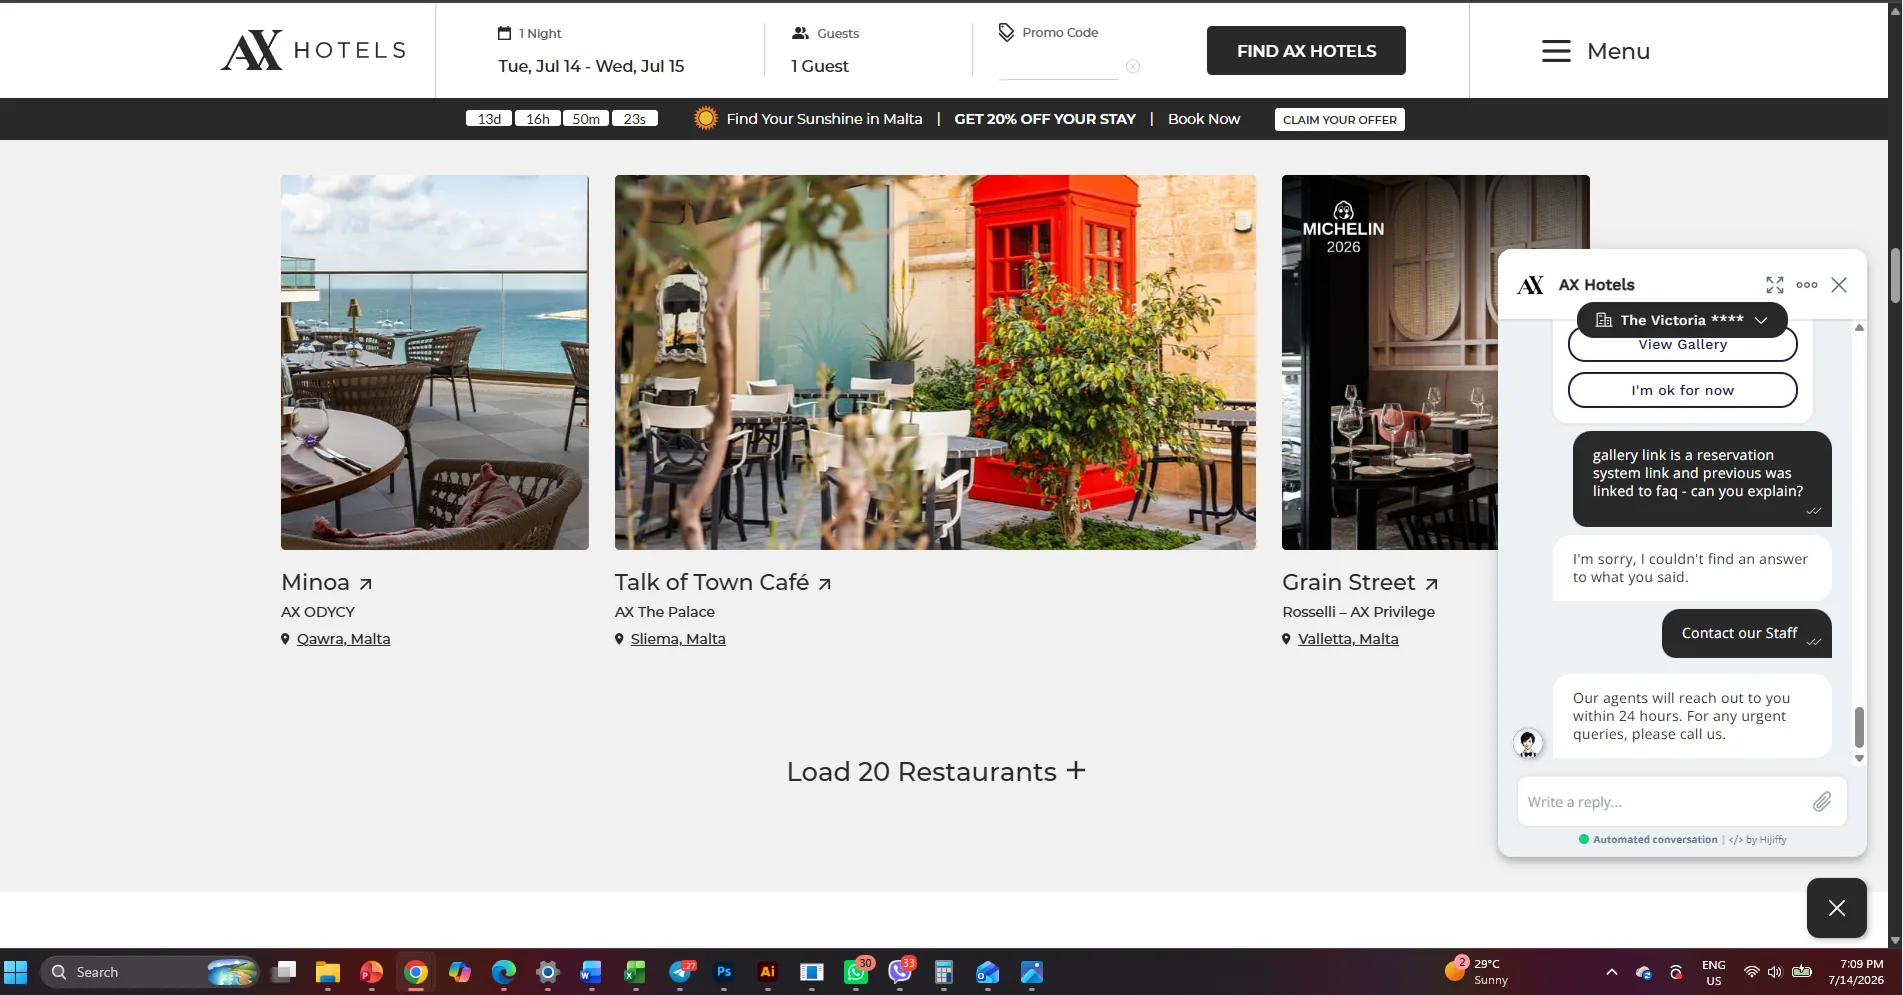
Task: Open the Minoa restaurant title link
Action: click(315, 582)
